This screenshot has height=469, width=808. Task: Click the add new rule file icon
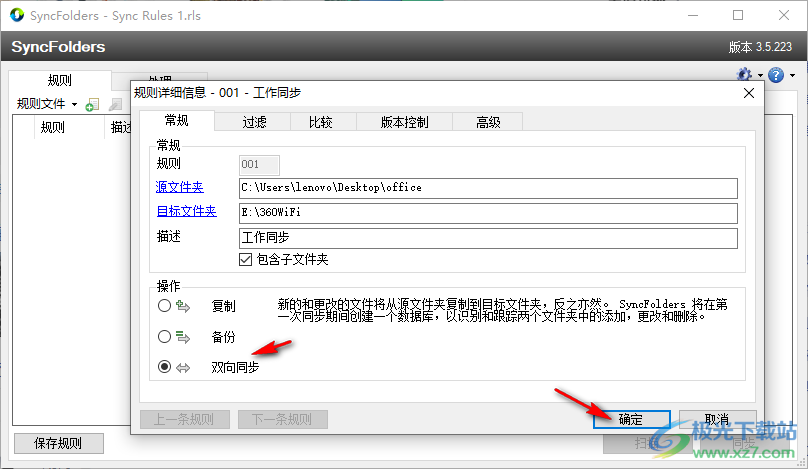pyautogui.click(x=92, y=105)
